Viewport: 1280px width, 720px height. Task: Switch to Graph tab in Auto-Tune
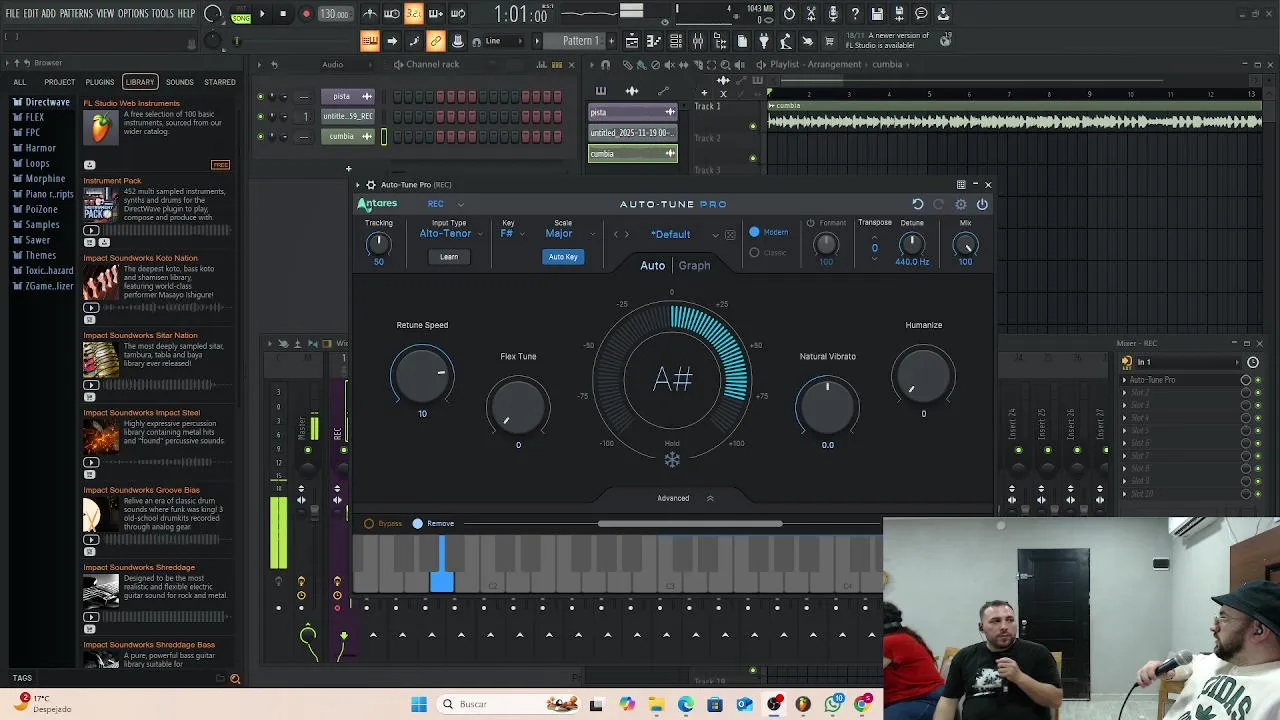coord(694,266)
